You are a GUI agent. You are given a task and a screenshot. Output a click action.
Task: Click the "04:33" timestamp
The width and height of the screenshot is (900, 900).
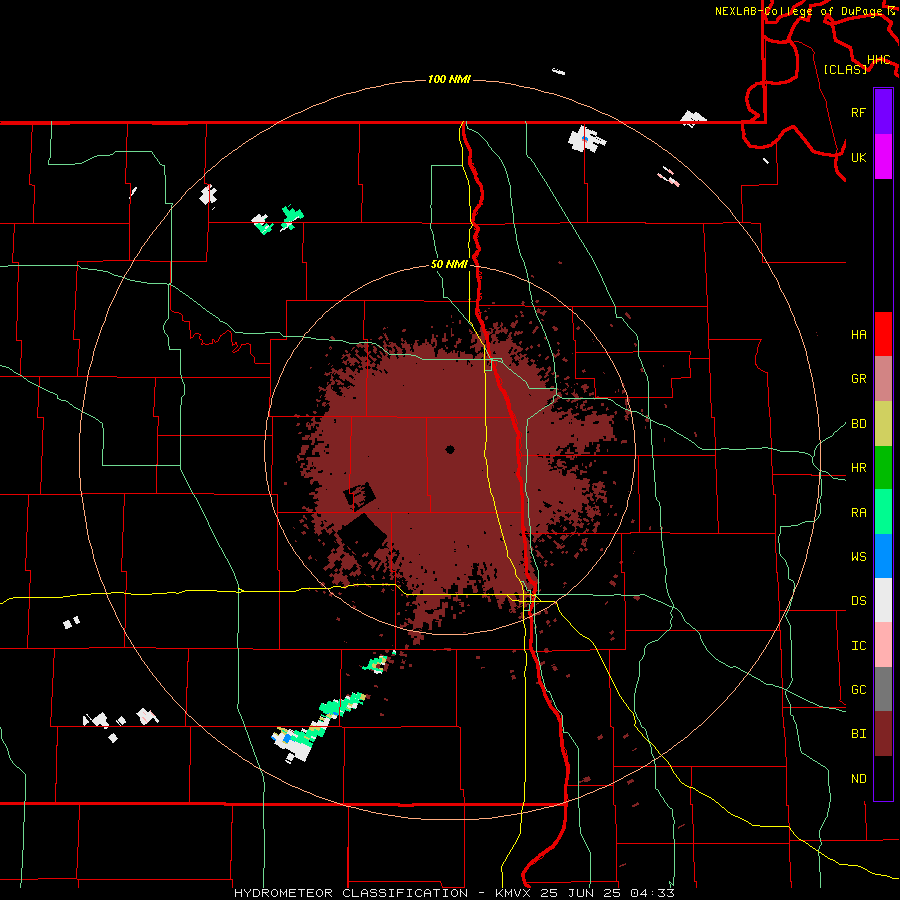(x=652, y=893)
